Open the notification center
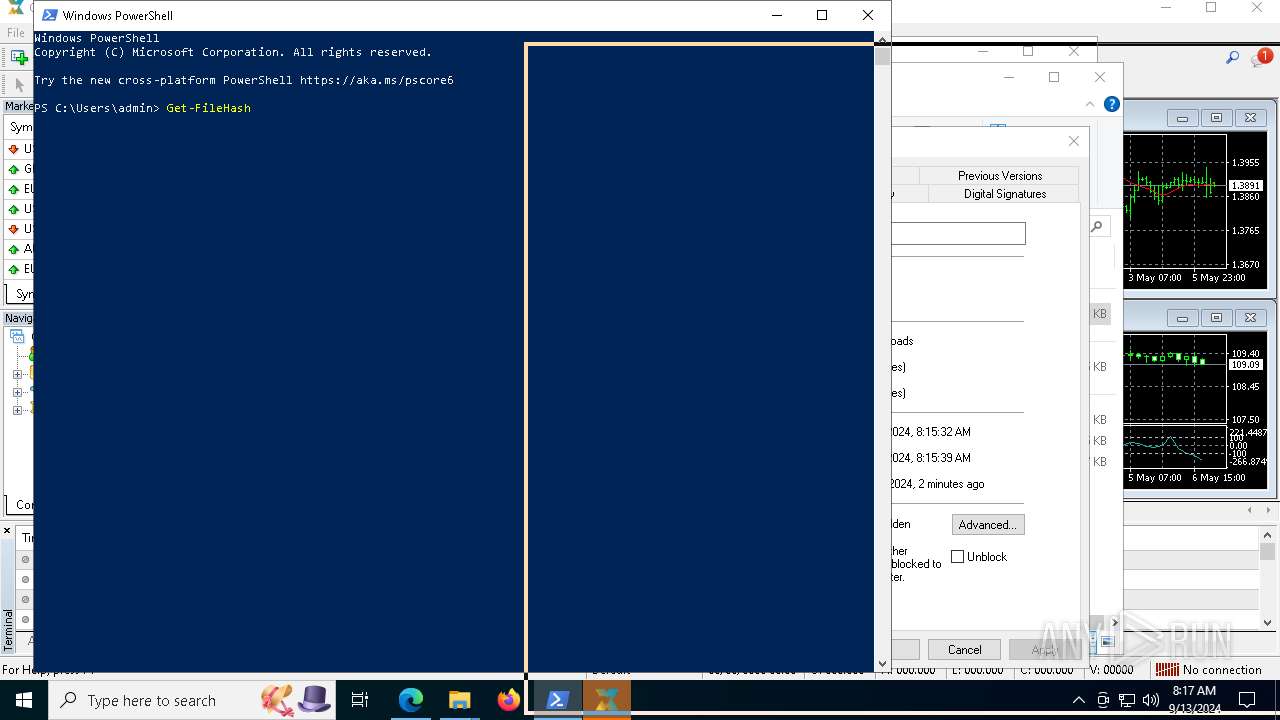 (x=1247, y=700)
